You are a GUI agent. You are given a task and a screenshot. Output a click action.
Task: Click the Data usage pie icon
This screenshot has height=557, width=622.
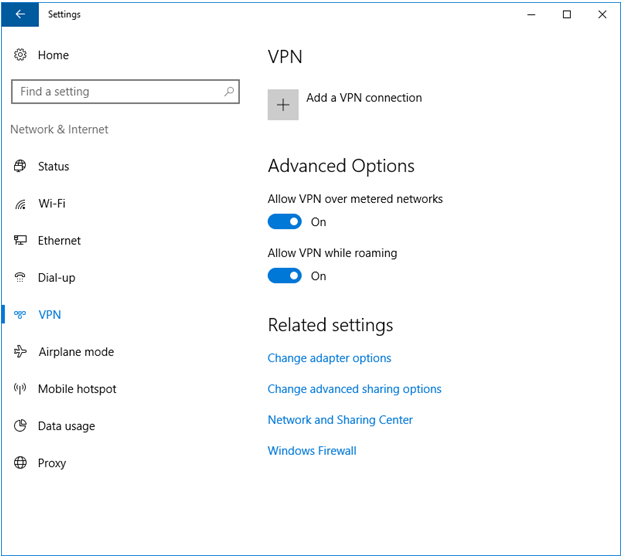[20, 426]
